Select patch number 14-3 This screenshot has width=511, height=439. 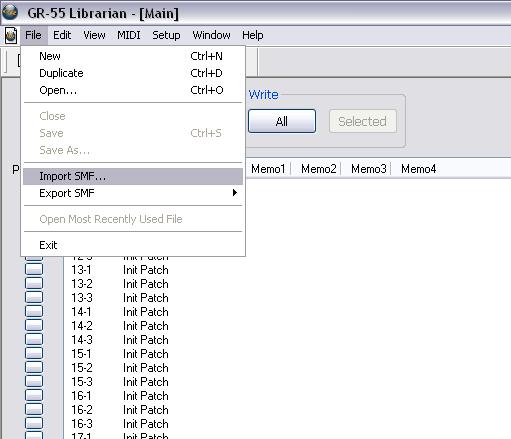pos(82,340)
